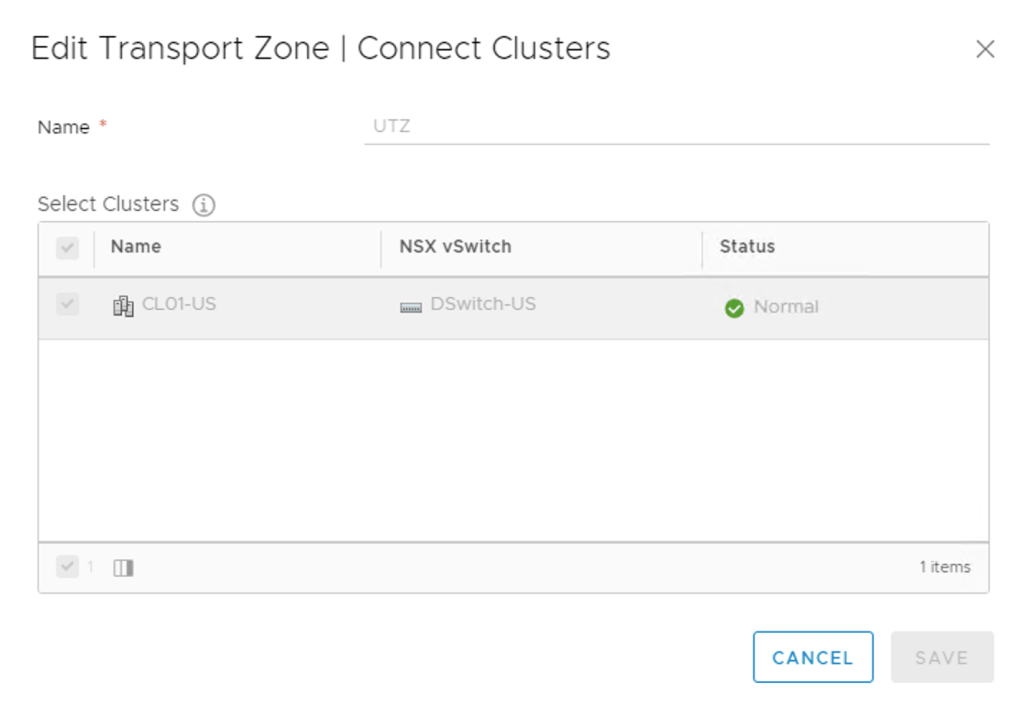Toggle the CL01-US row checkbox

tap(67, 305)
